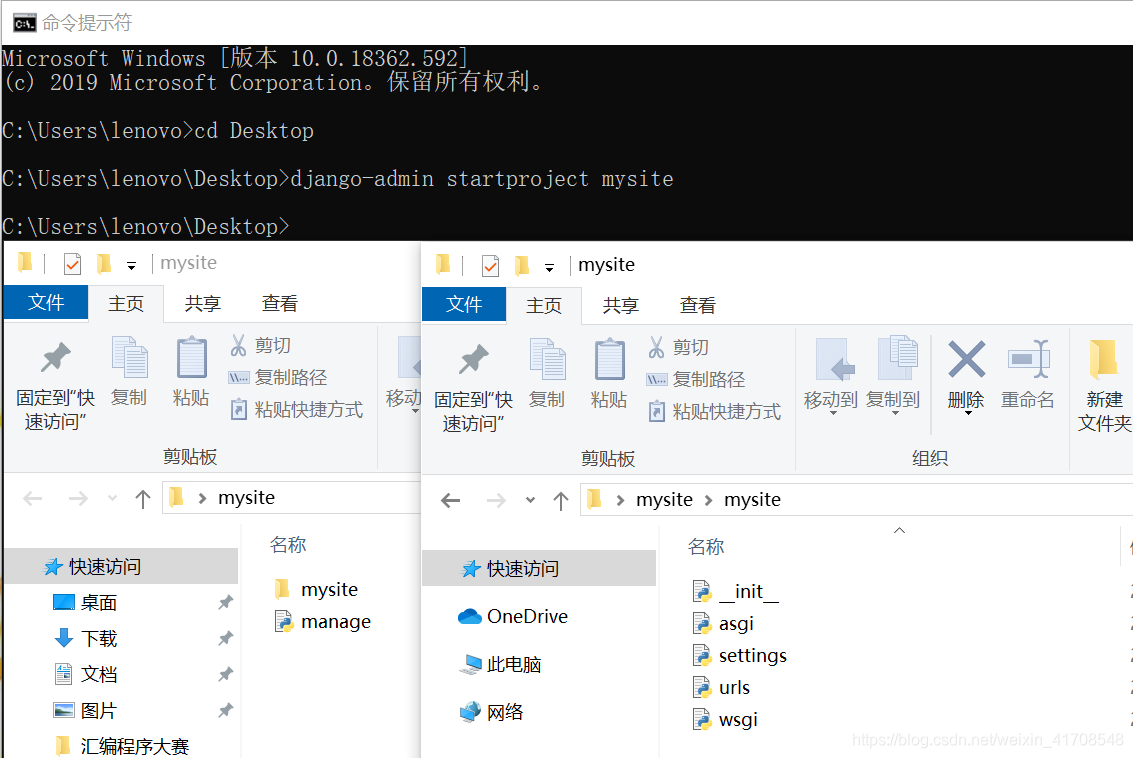Select Home (主页) tab in right window
Image resolution: width=1133 pixels, height=758 pixels.
543,305
